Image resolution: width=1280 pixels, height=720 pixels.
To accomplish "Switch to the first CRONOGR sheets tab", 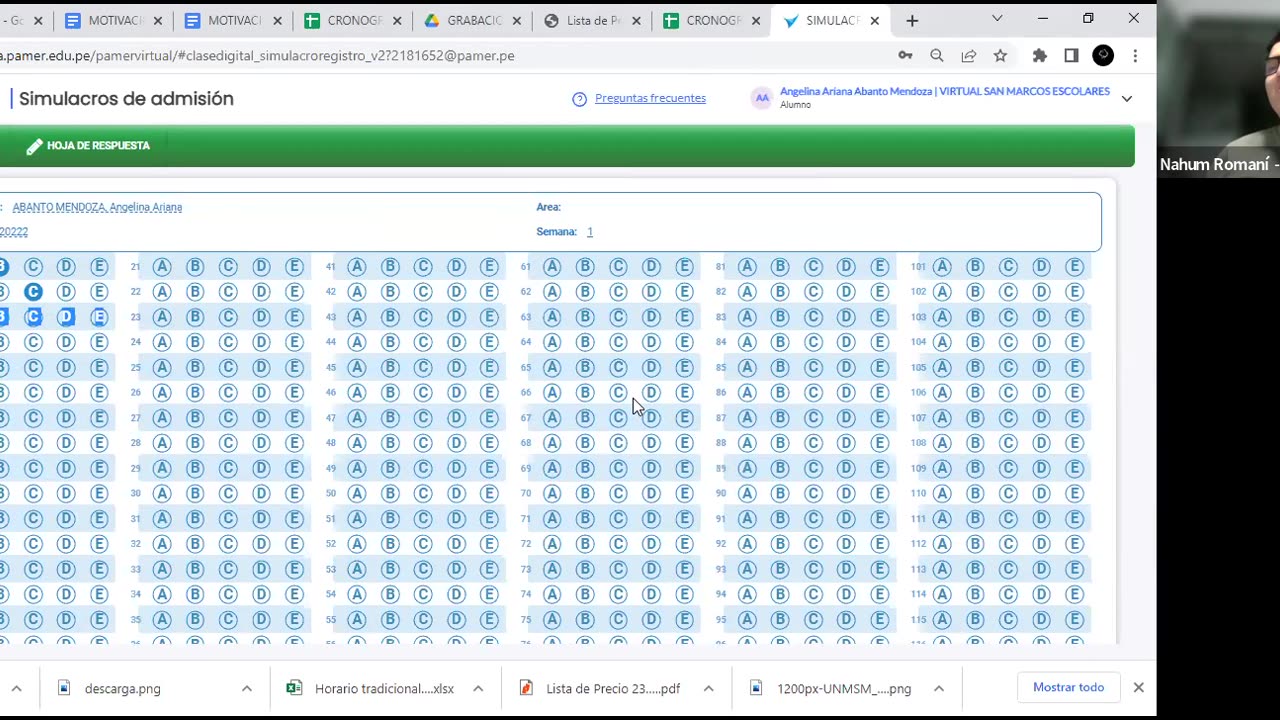I will tap(351, 20).
